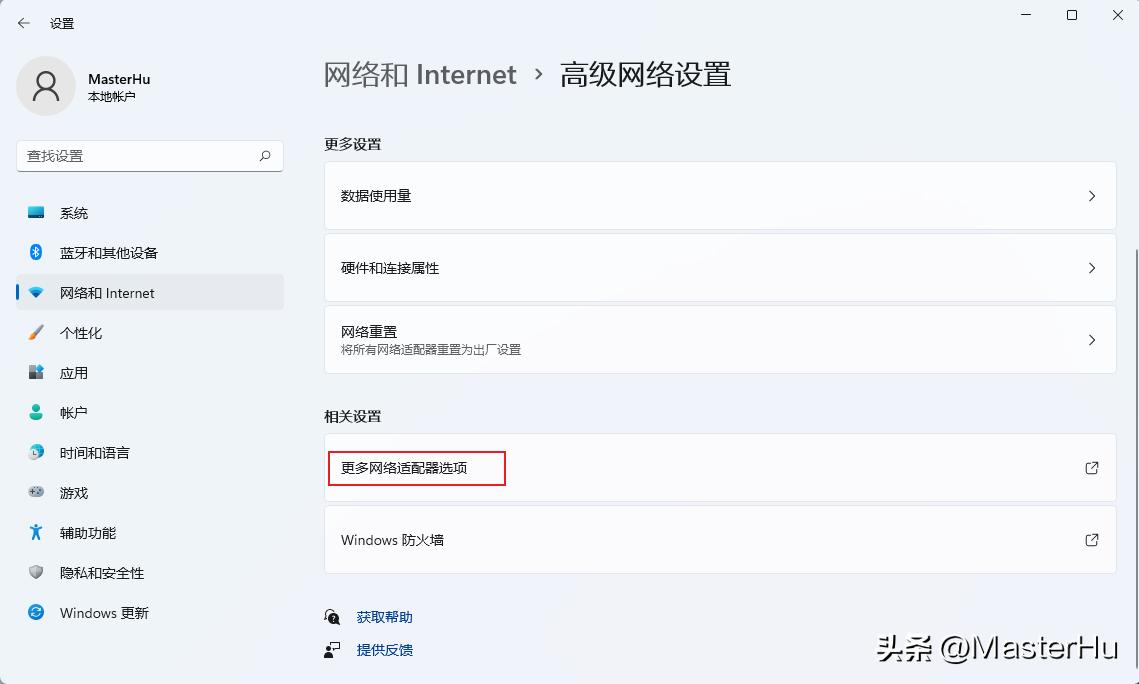Open 更多网络适配器选项
Screen dimensions: 1139x684
(416, 468)
